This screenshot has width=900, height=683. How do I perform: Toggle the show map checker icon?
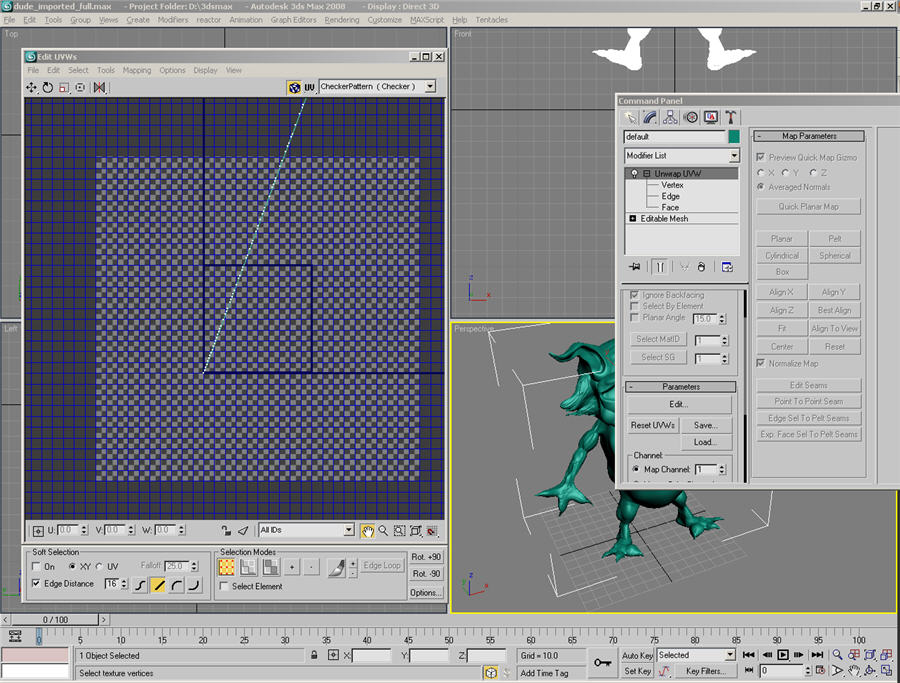point(294,87)
